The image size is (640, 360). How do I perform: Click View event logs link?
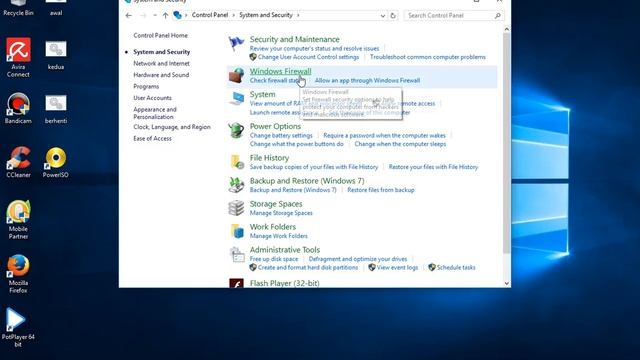tap(397, 267)
